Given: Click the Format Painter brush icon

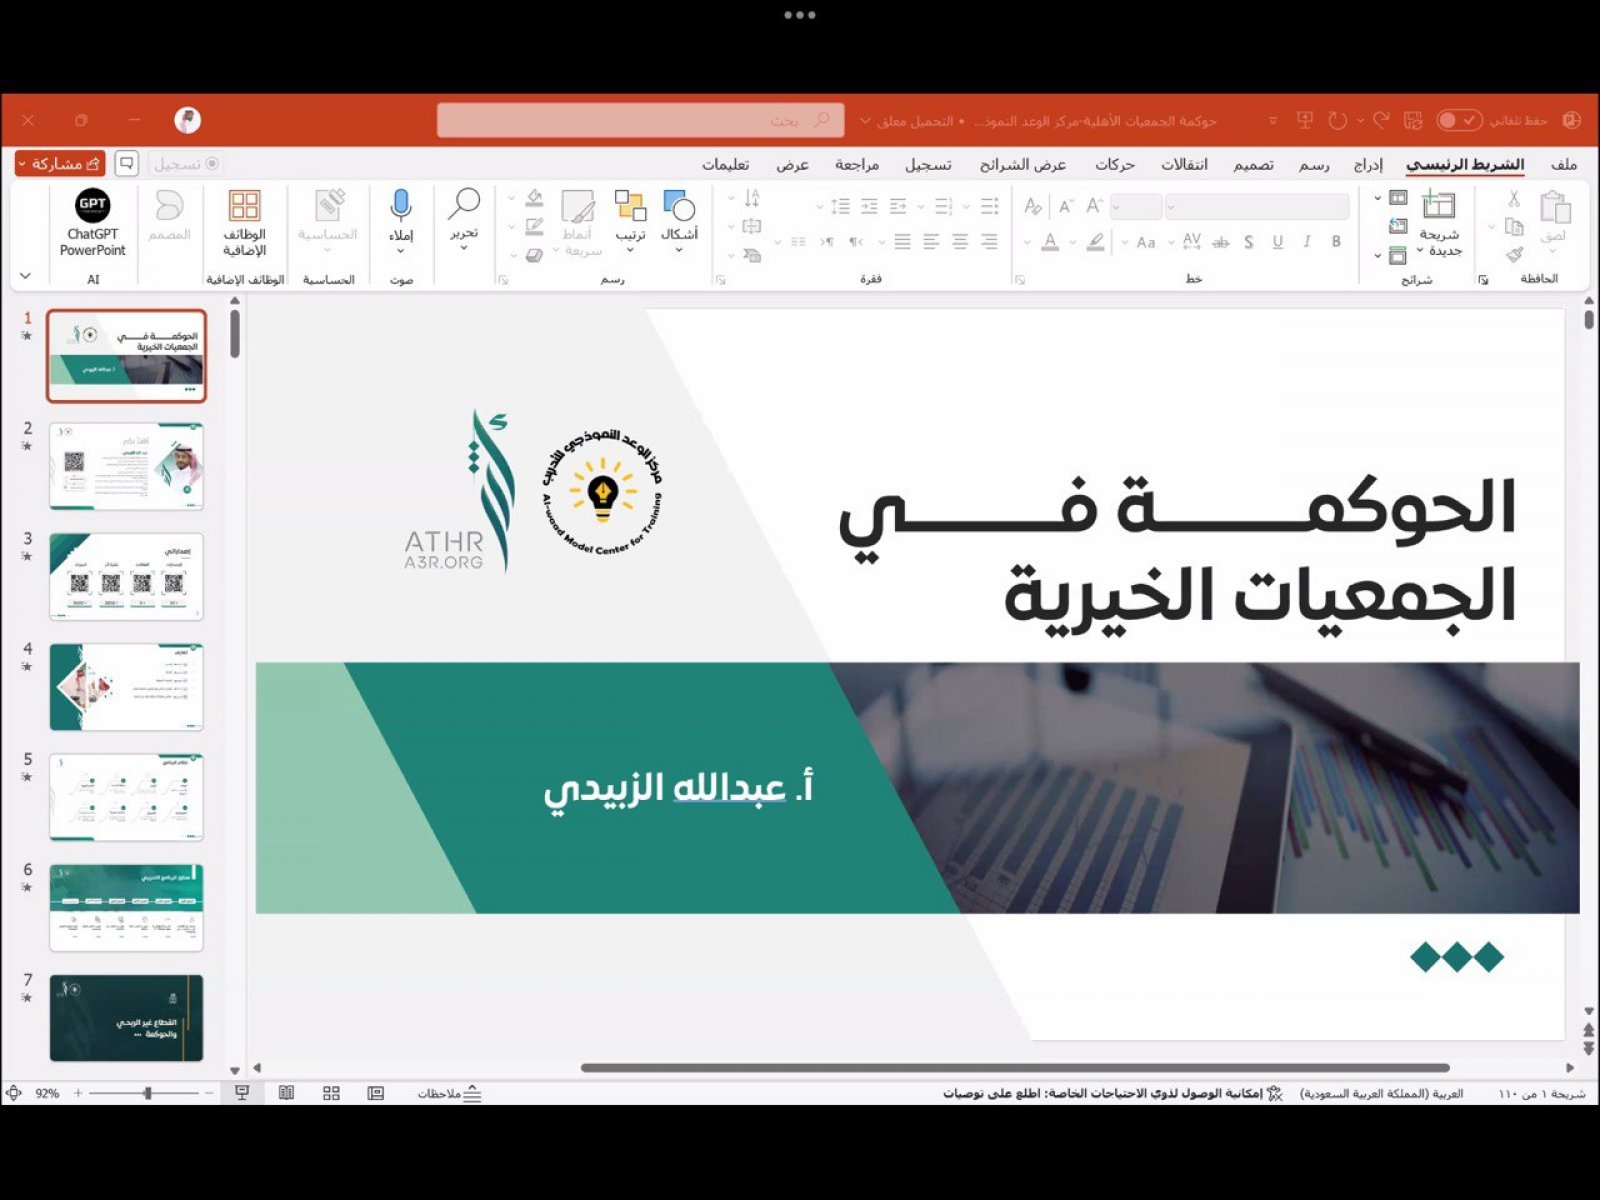Looking at the screenshot, I should (1514, 256).
